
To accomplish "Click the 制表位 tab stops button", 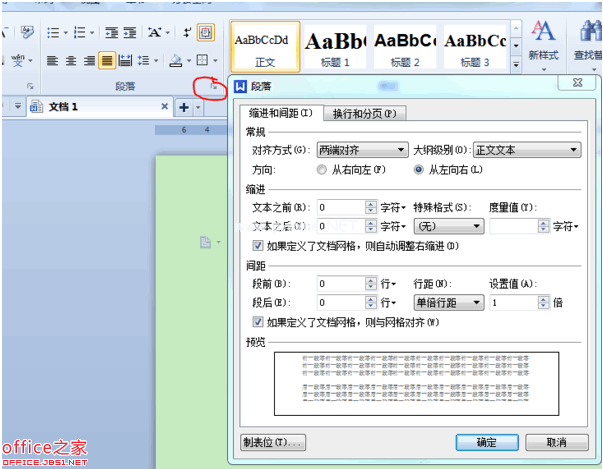I will 272,442.
